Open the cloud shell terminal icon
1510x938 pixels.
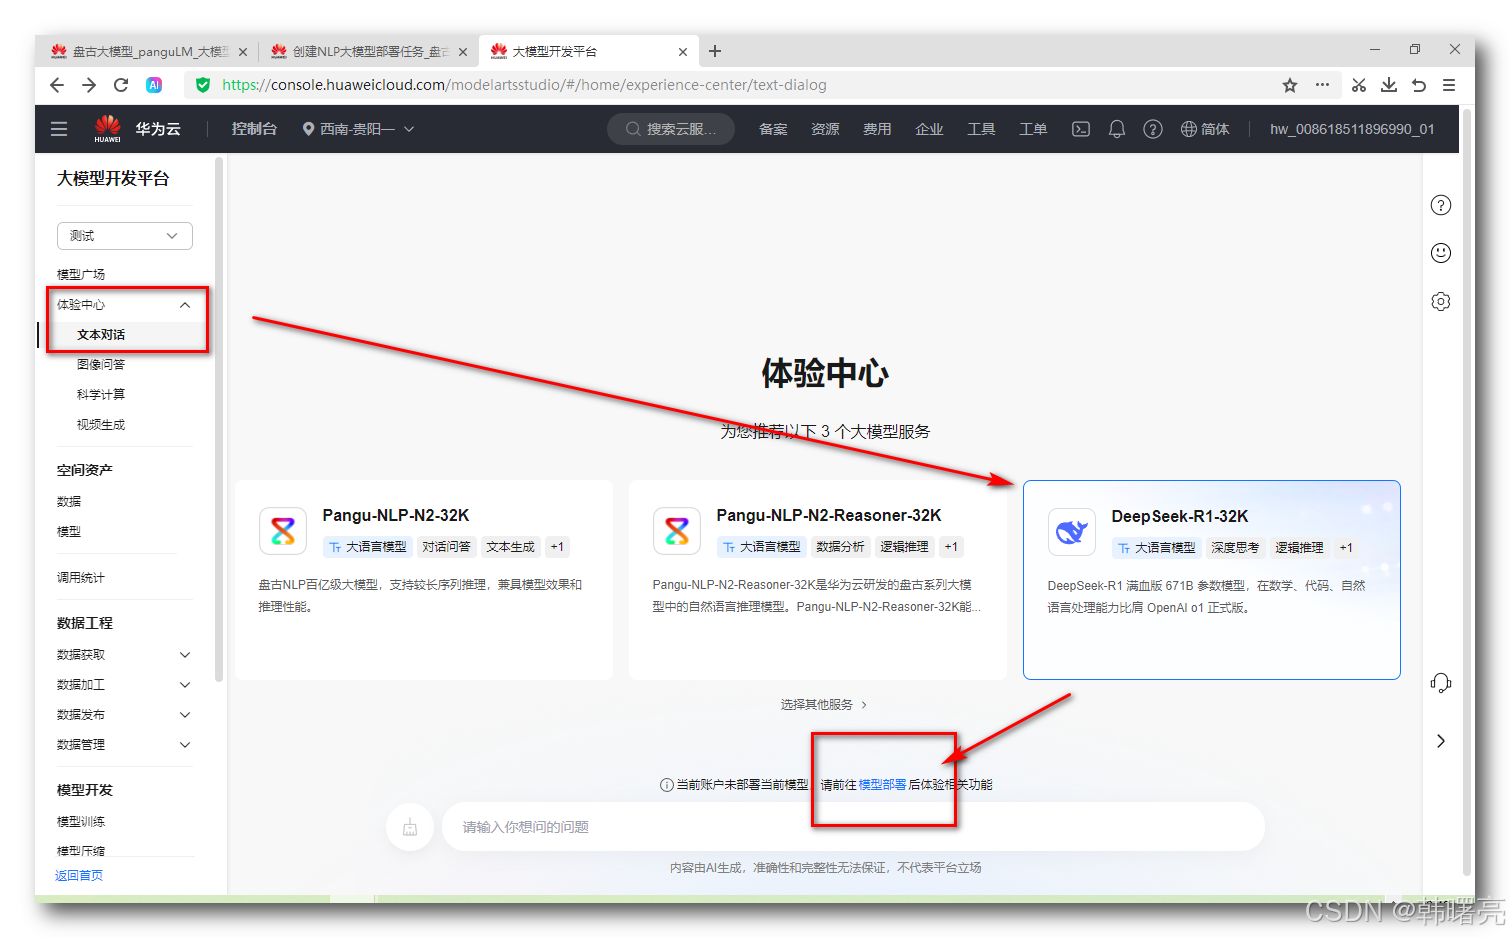tap(1081, 129)
